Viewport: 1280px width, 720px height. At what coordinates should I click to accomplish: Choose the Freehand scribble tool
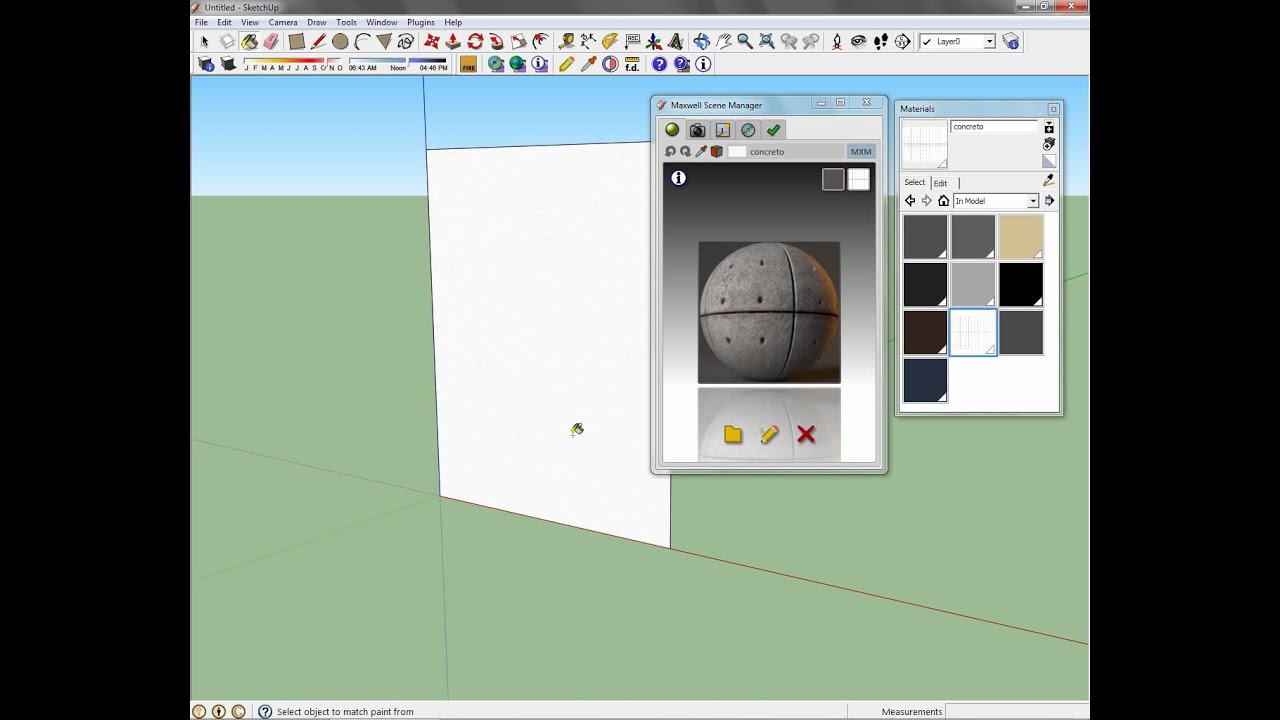(x=405, y=42)
